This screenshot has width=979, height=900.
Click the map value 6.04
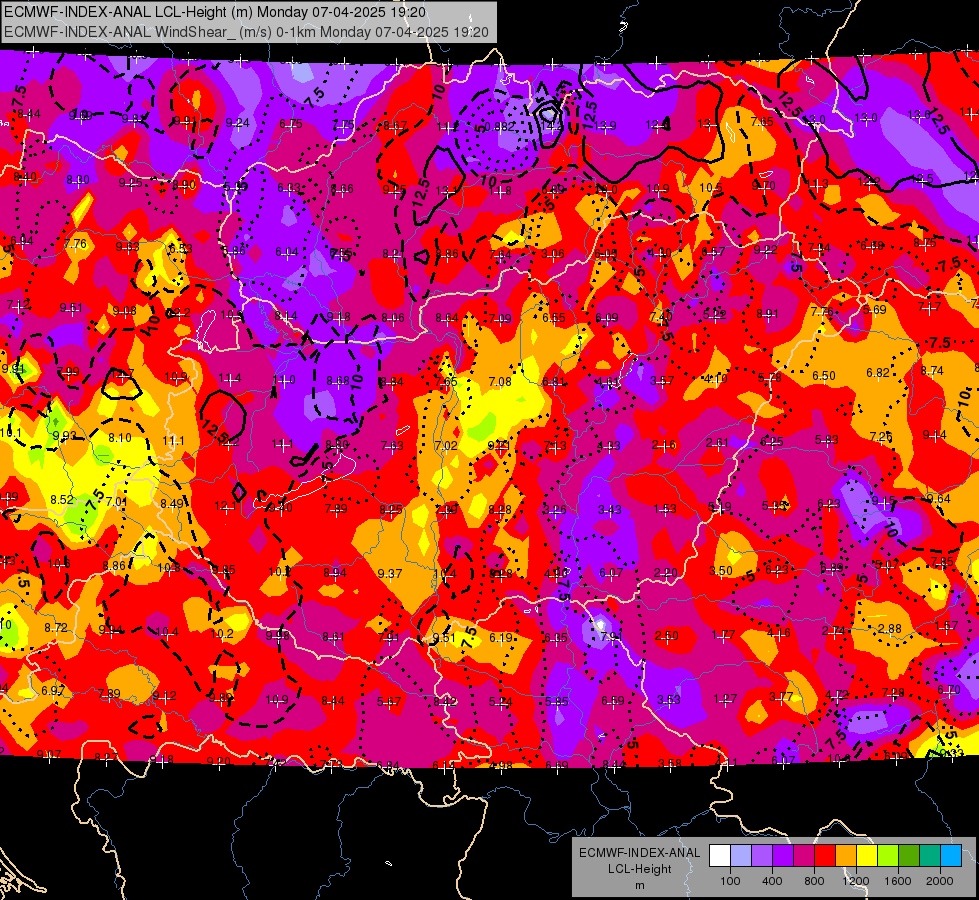pos(287,252)
